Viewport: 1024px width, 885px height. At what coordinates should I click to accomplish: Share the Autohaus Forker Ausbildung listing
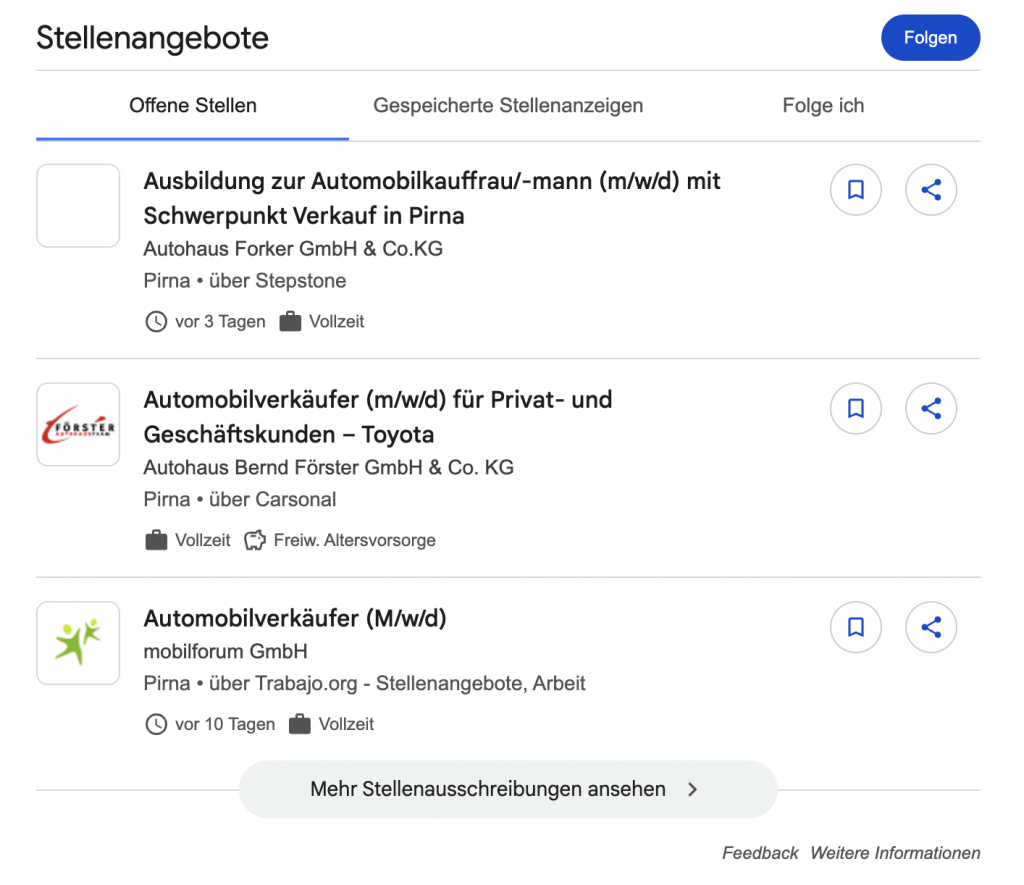pos(931,190)
